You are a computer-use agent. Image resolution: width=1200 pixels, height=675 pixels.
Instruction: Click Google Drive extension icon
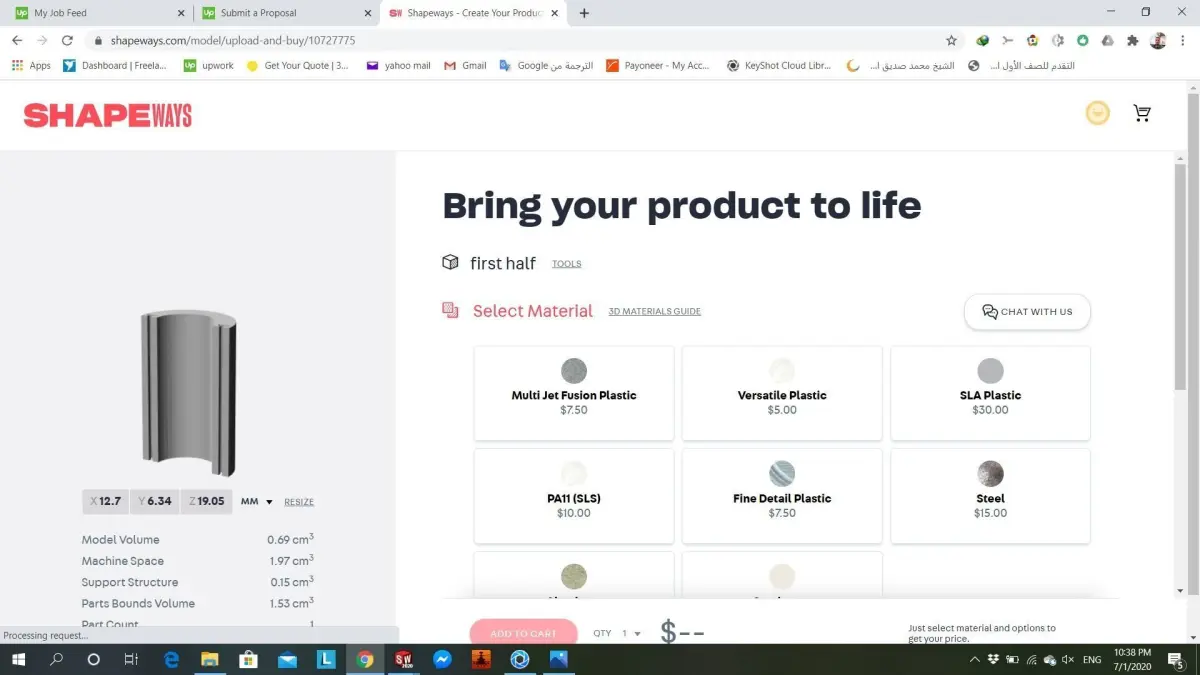pos(1107,41)
